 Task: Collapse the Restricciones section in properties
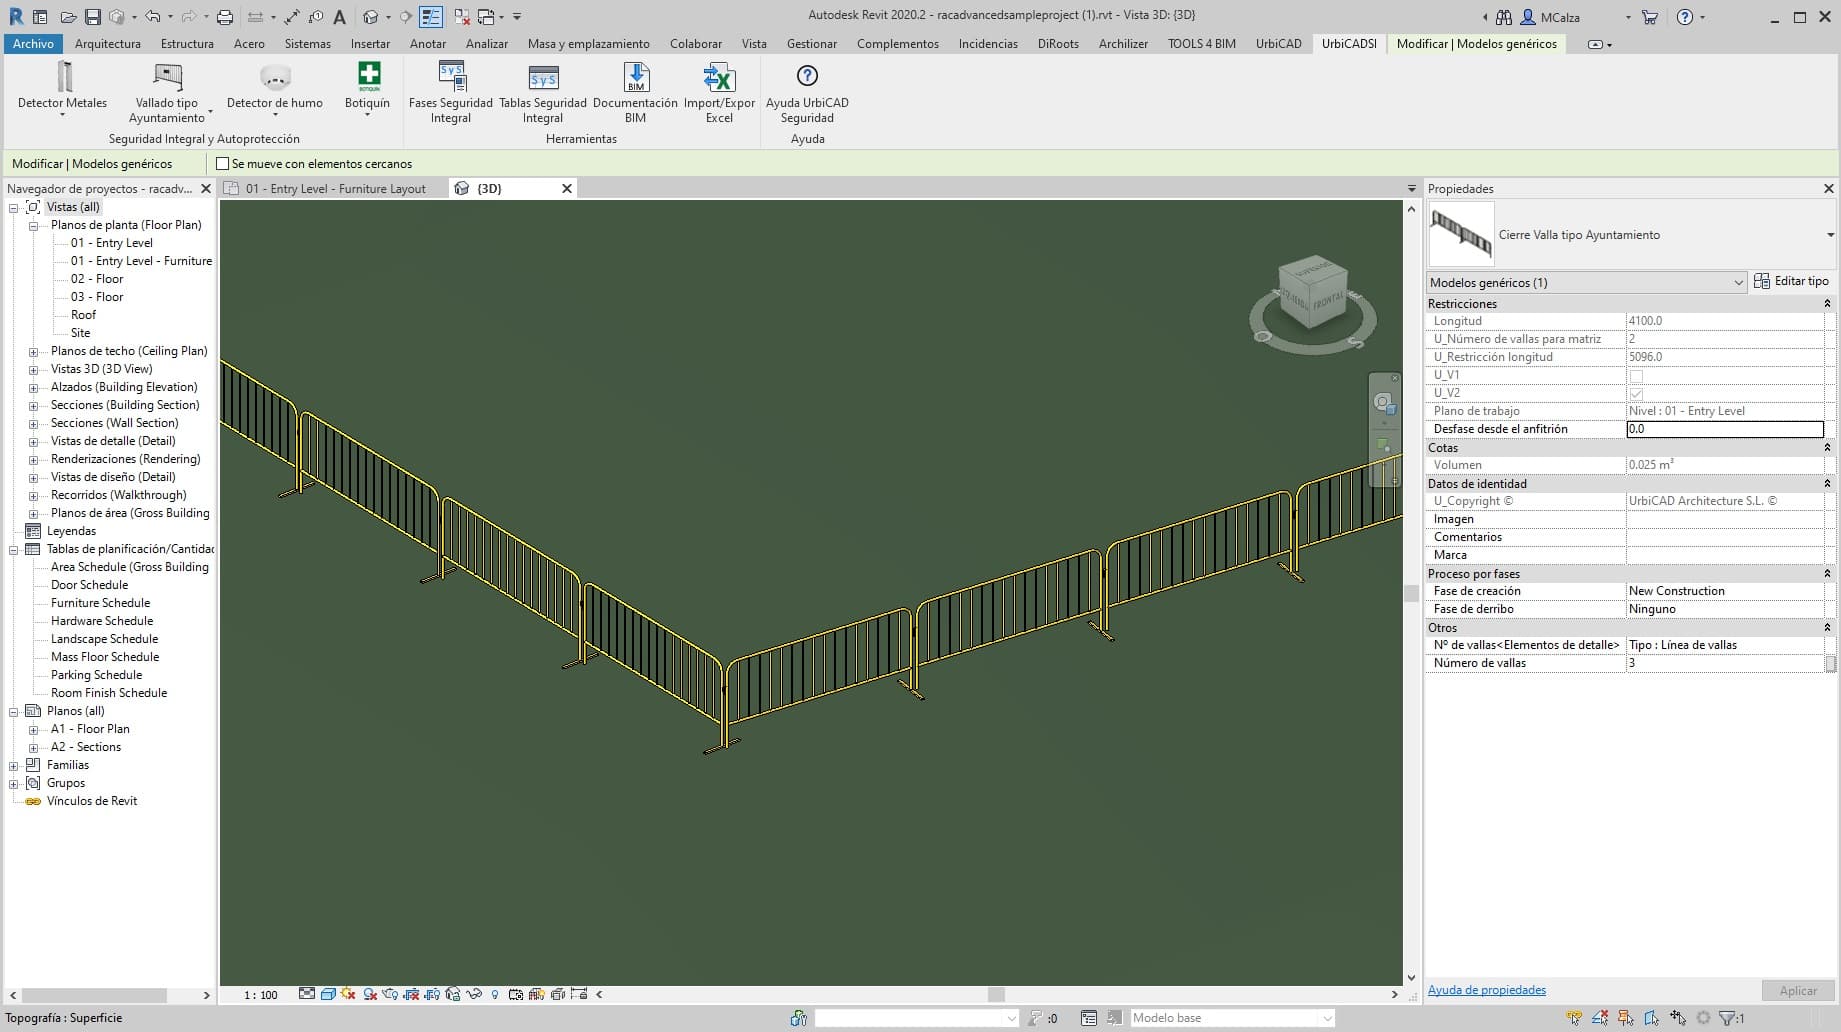1827,304
